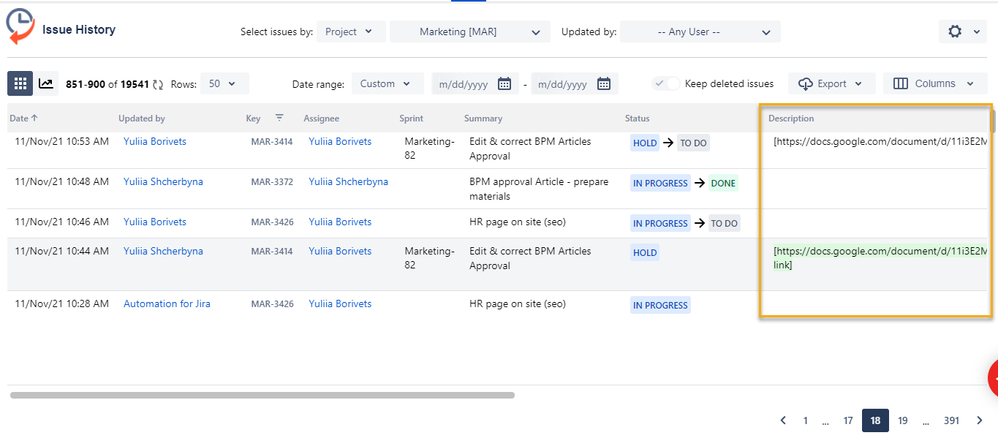
Task: Click the DONE status badge
Action: click(723, 183)
